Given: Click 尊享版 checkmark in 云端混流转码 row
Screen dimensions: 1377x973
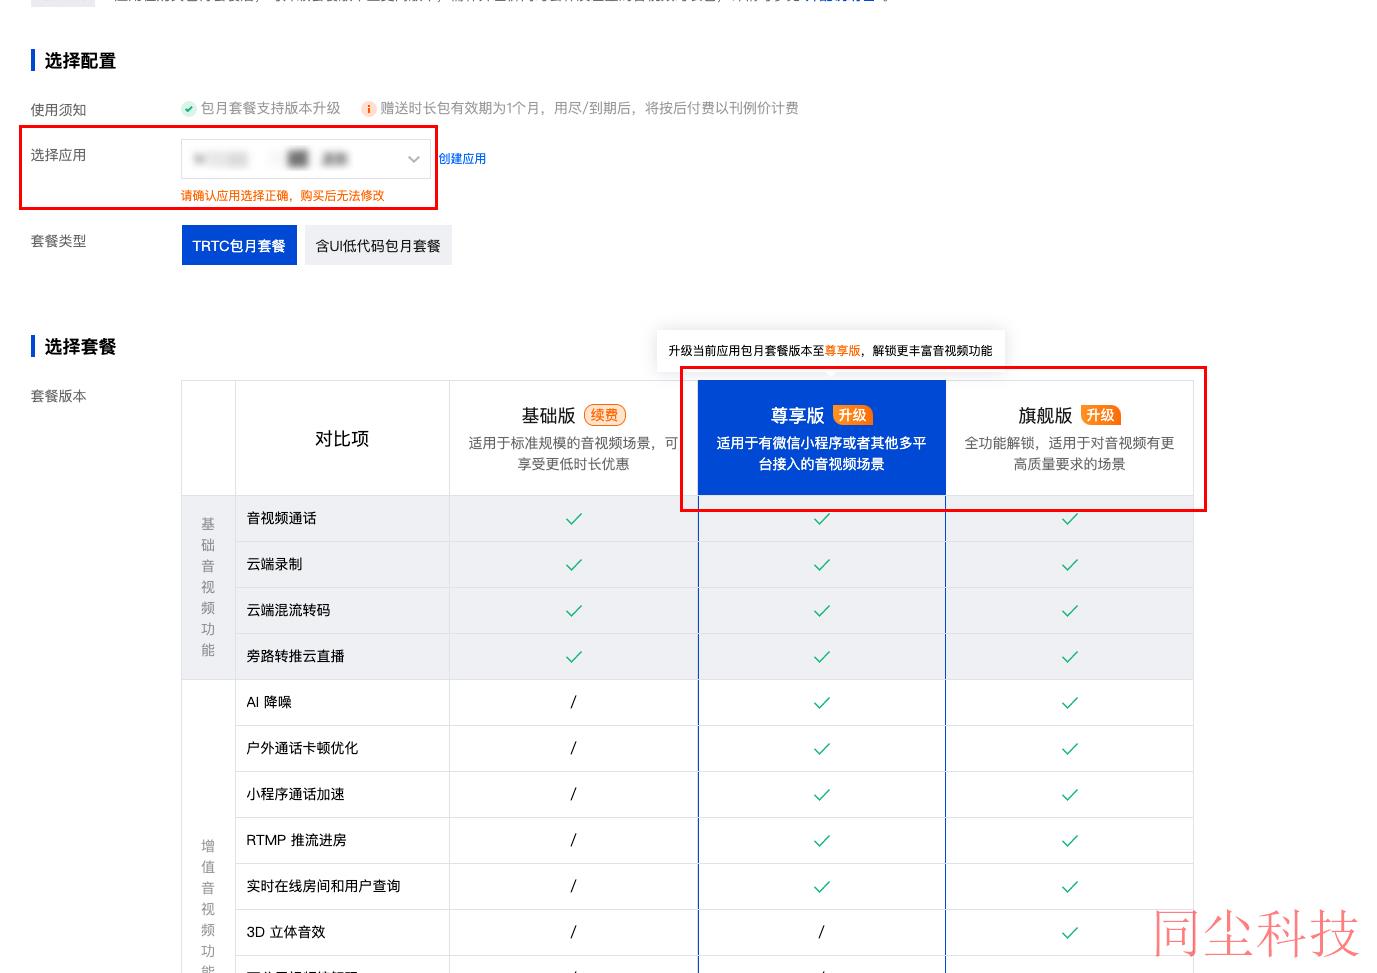Looking at the screenshot, I should tap(822, 611).
